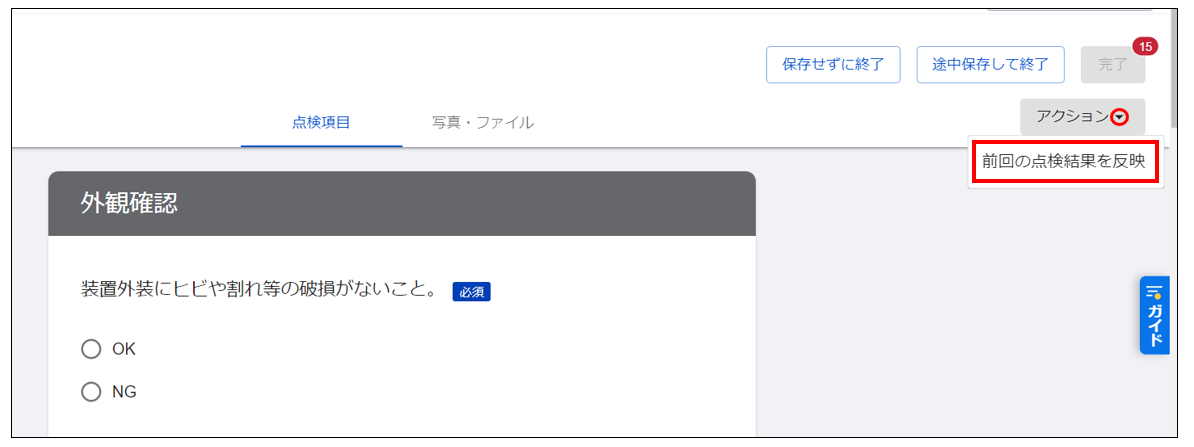Click the blue 必須 required badge
Image resolution: width=1194 pixels, height=447 pixels.
(x=471, y=292)
